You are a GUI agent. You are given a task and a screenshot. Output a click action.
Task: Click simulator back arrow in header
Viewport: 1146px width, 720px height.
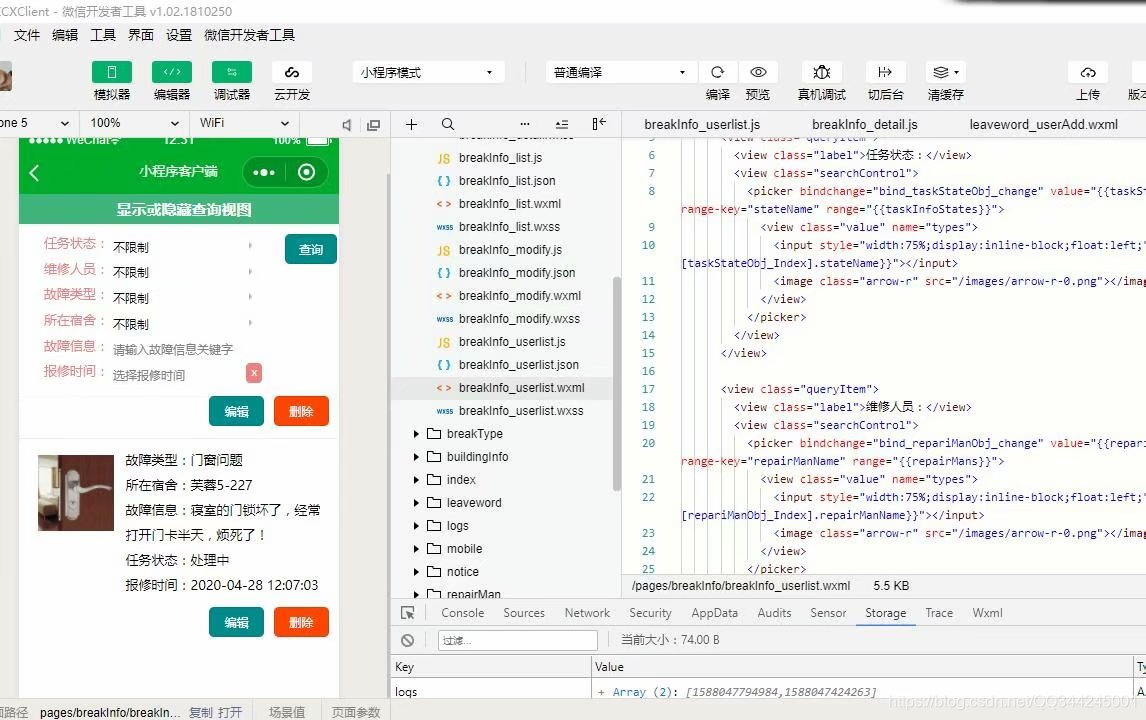click(34, 173)
